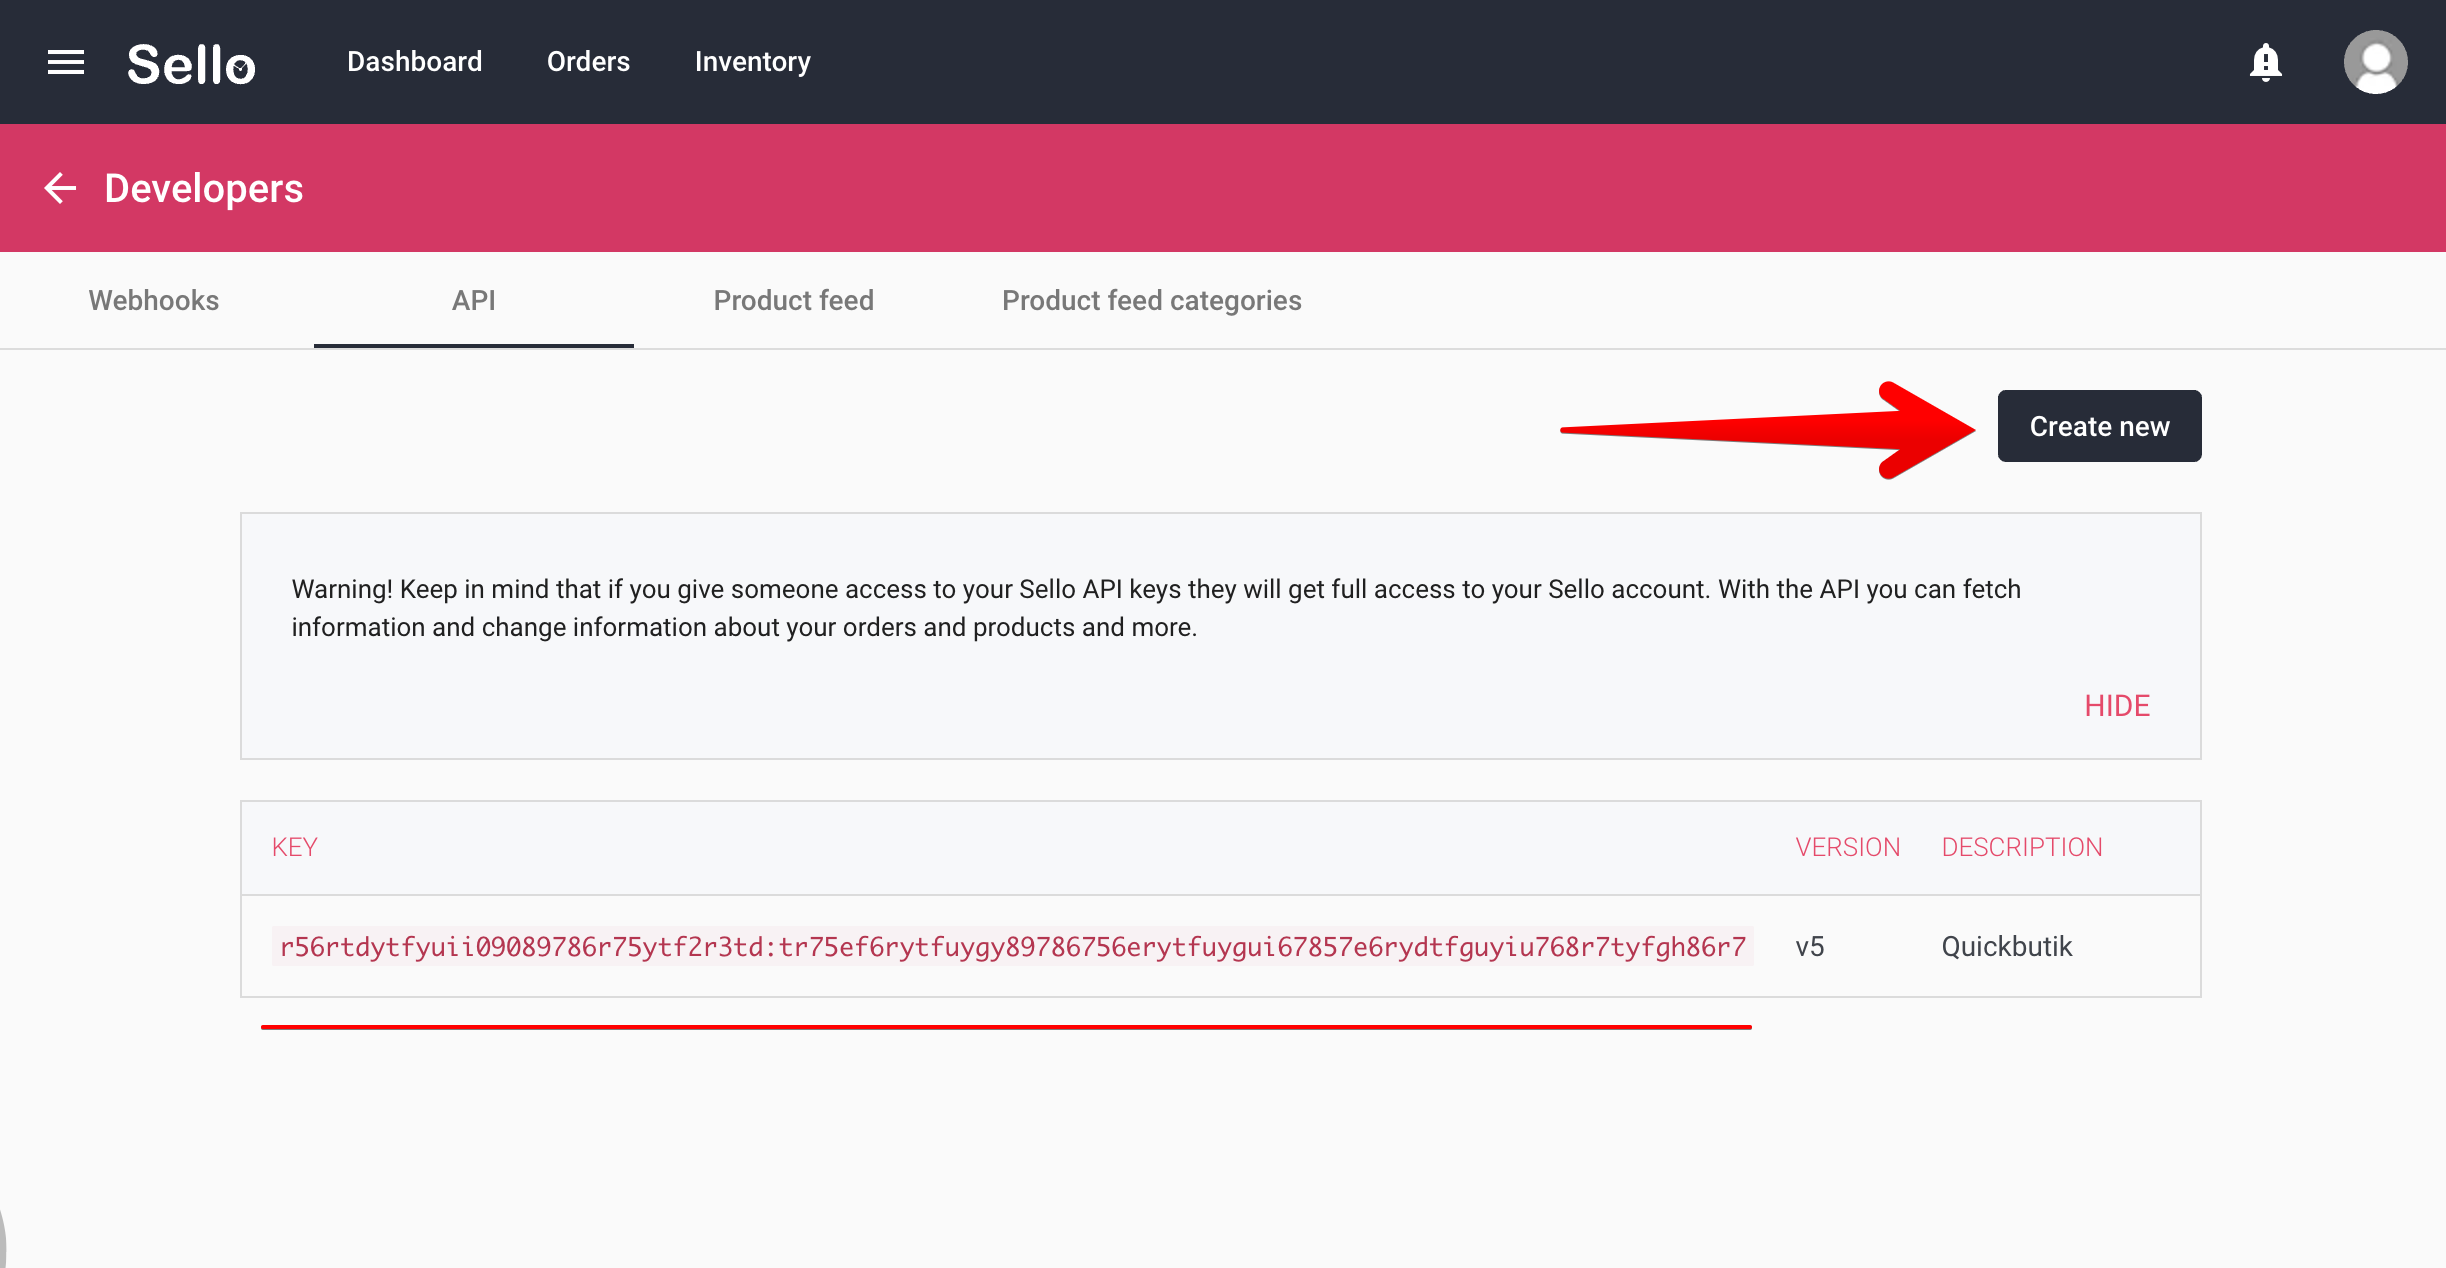
Task: Open the Inventory page
Action: (752, 62)
